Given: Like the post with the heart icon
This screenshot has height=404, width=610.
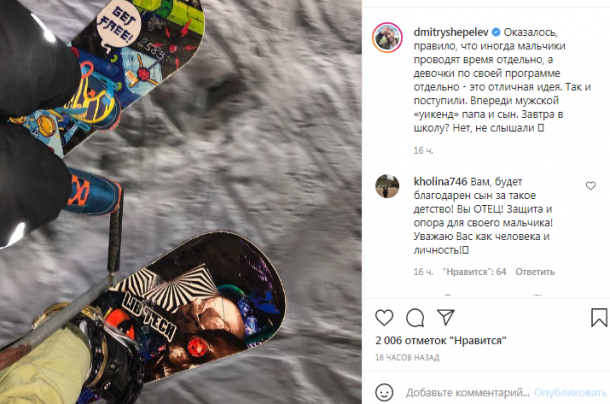Looking at the screenshot, I should (384, 318).
